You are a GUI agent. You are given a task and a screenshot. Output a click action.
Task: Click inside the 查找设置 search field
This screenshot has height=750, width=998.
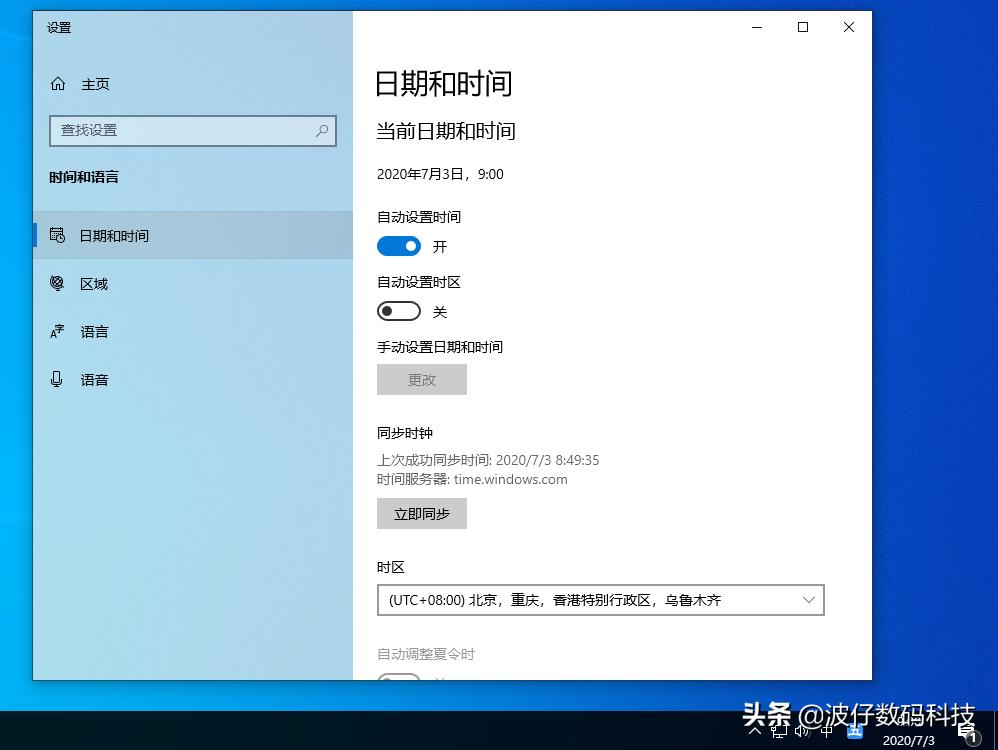pos(180,131)
